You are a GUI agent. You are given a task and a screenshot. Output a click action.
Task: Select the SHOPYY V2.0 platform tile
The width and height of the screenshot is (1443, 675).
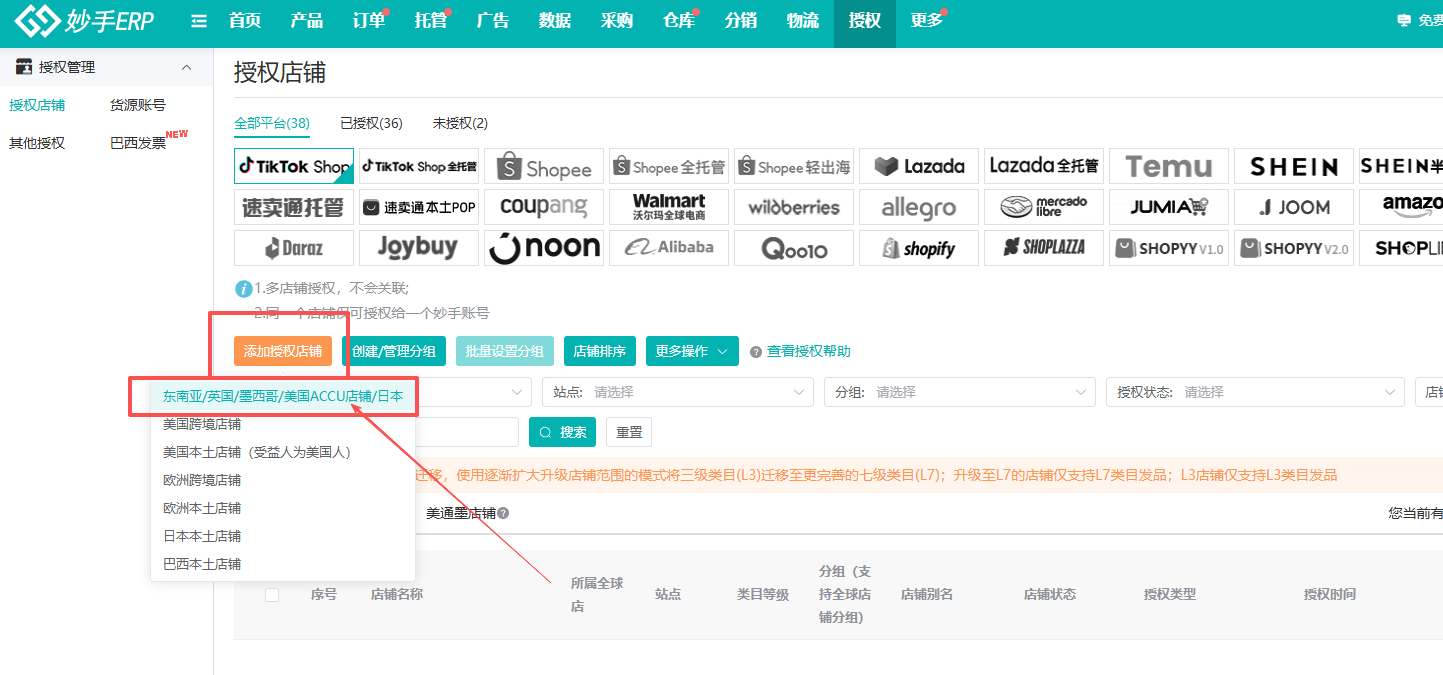pos(1294,248)
